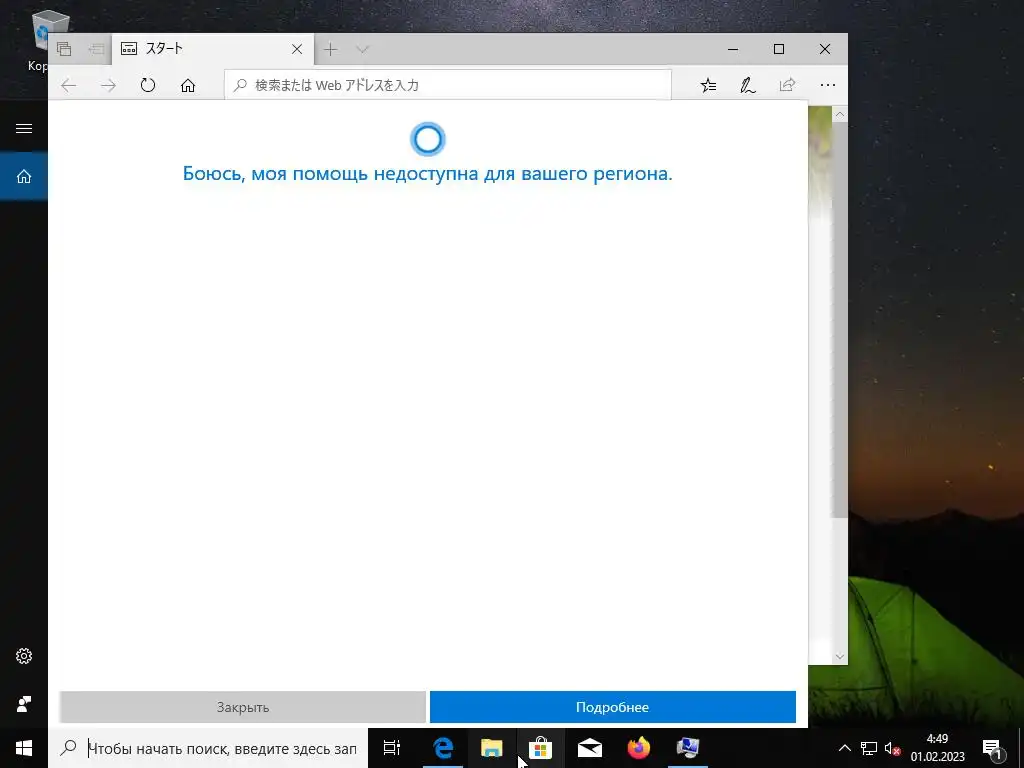
Task: Open network status tray icon
Action: [x=869, y=748]
